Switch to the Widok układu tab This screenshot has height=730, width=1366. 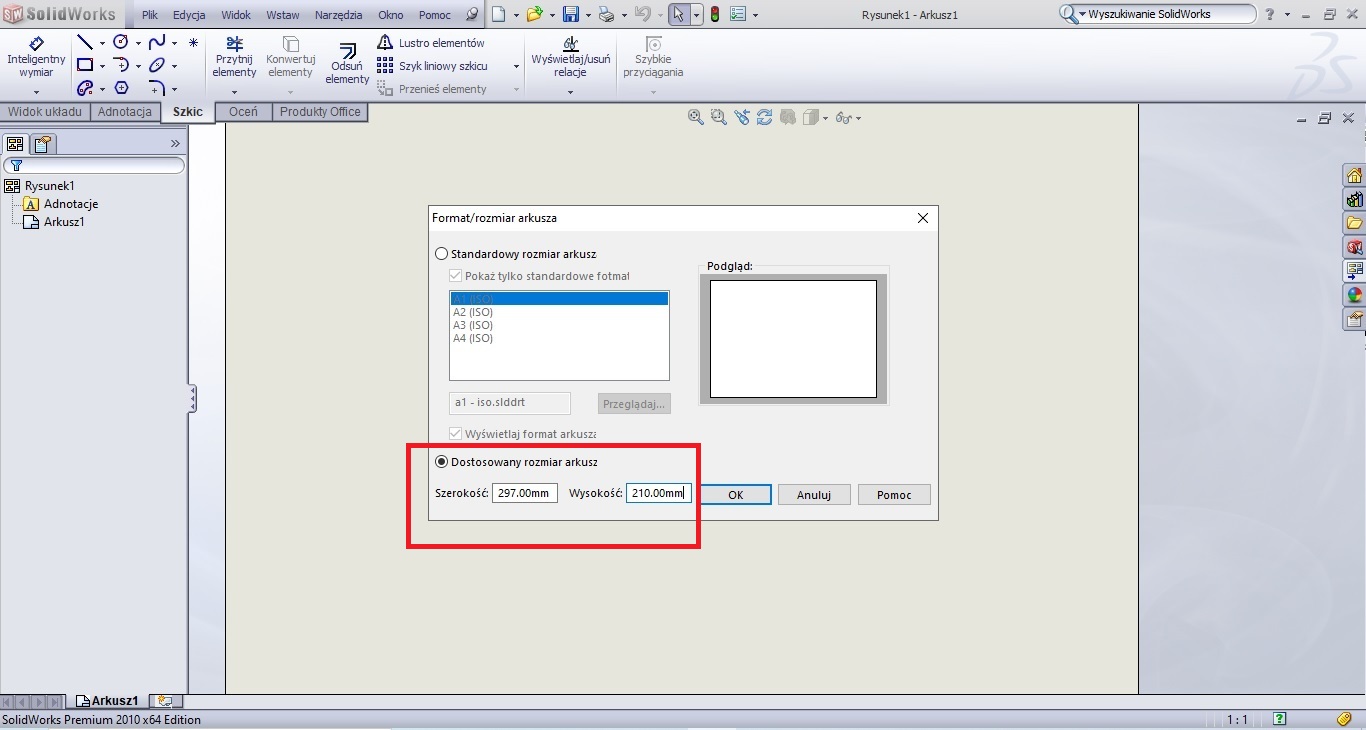coord(45,112)
